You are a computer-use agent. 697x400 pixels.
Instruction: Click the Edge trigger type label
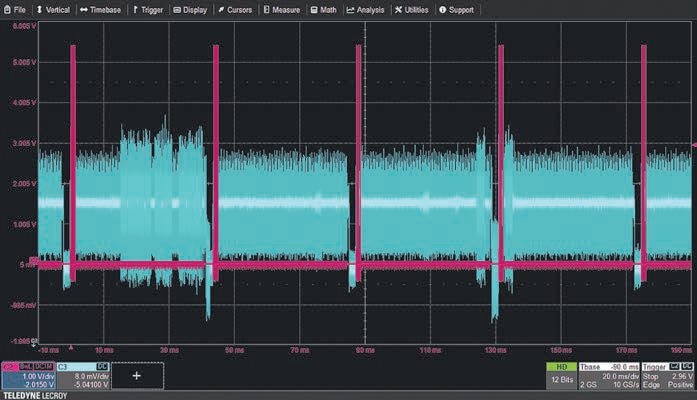tap(651, 385)
